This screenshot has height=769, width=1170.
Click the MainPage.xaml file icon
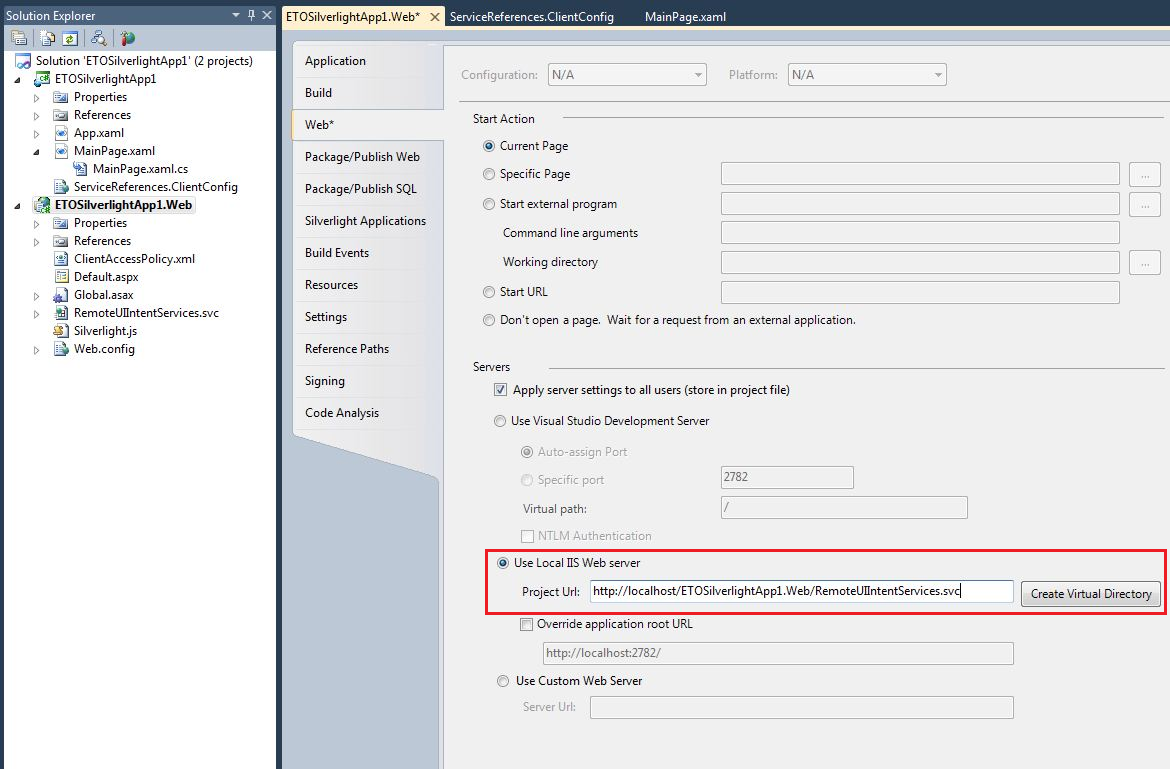(61, 151)
